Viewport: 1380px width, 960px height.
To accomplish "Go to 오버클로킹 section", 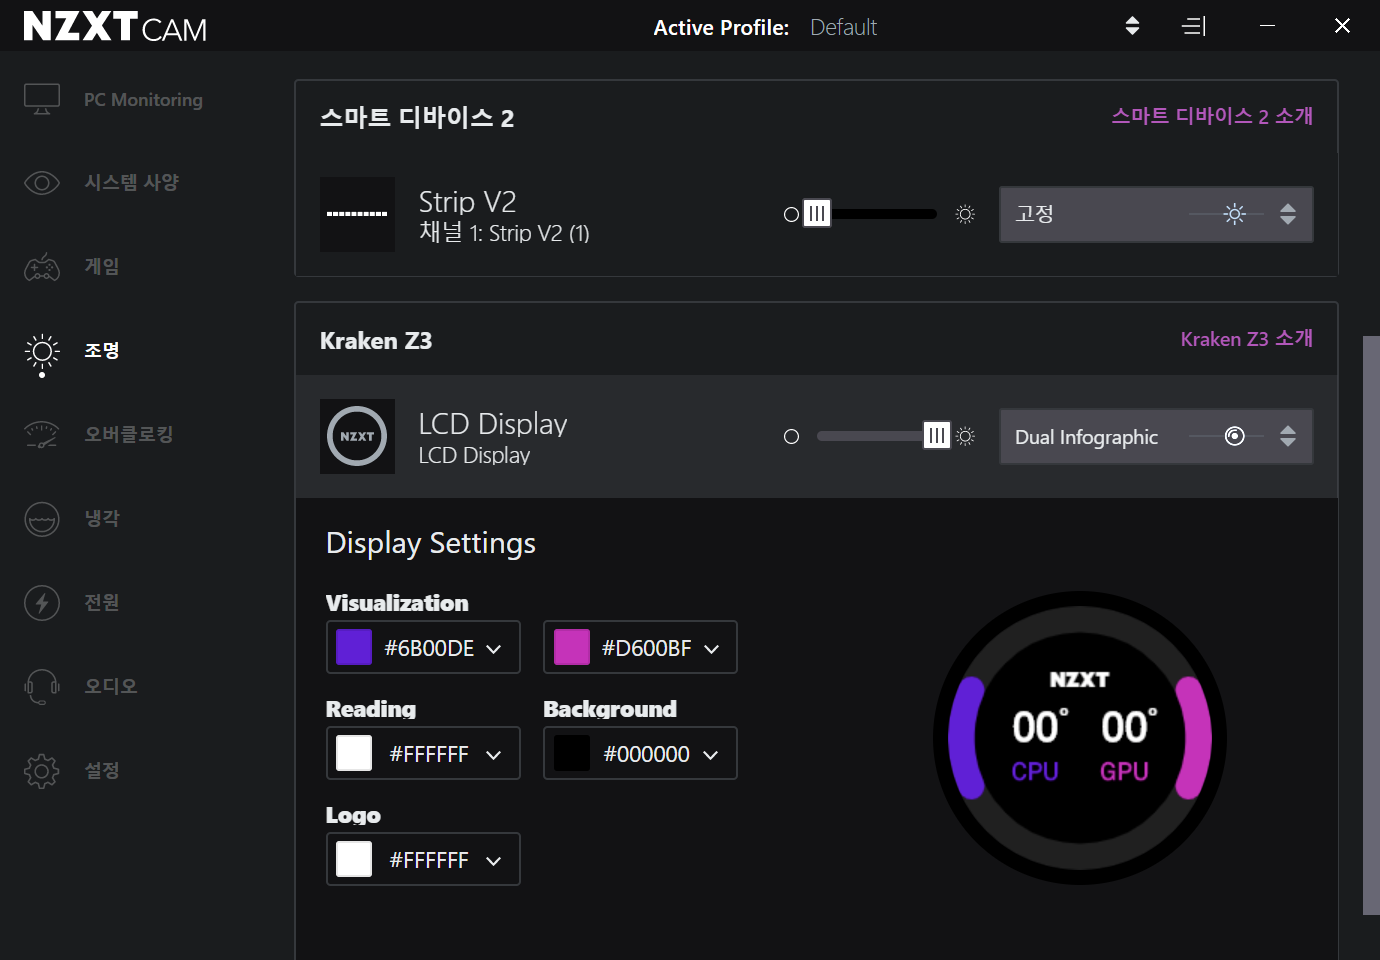I will pyautogui.click(x=129, y=435).
